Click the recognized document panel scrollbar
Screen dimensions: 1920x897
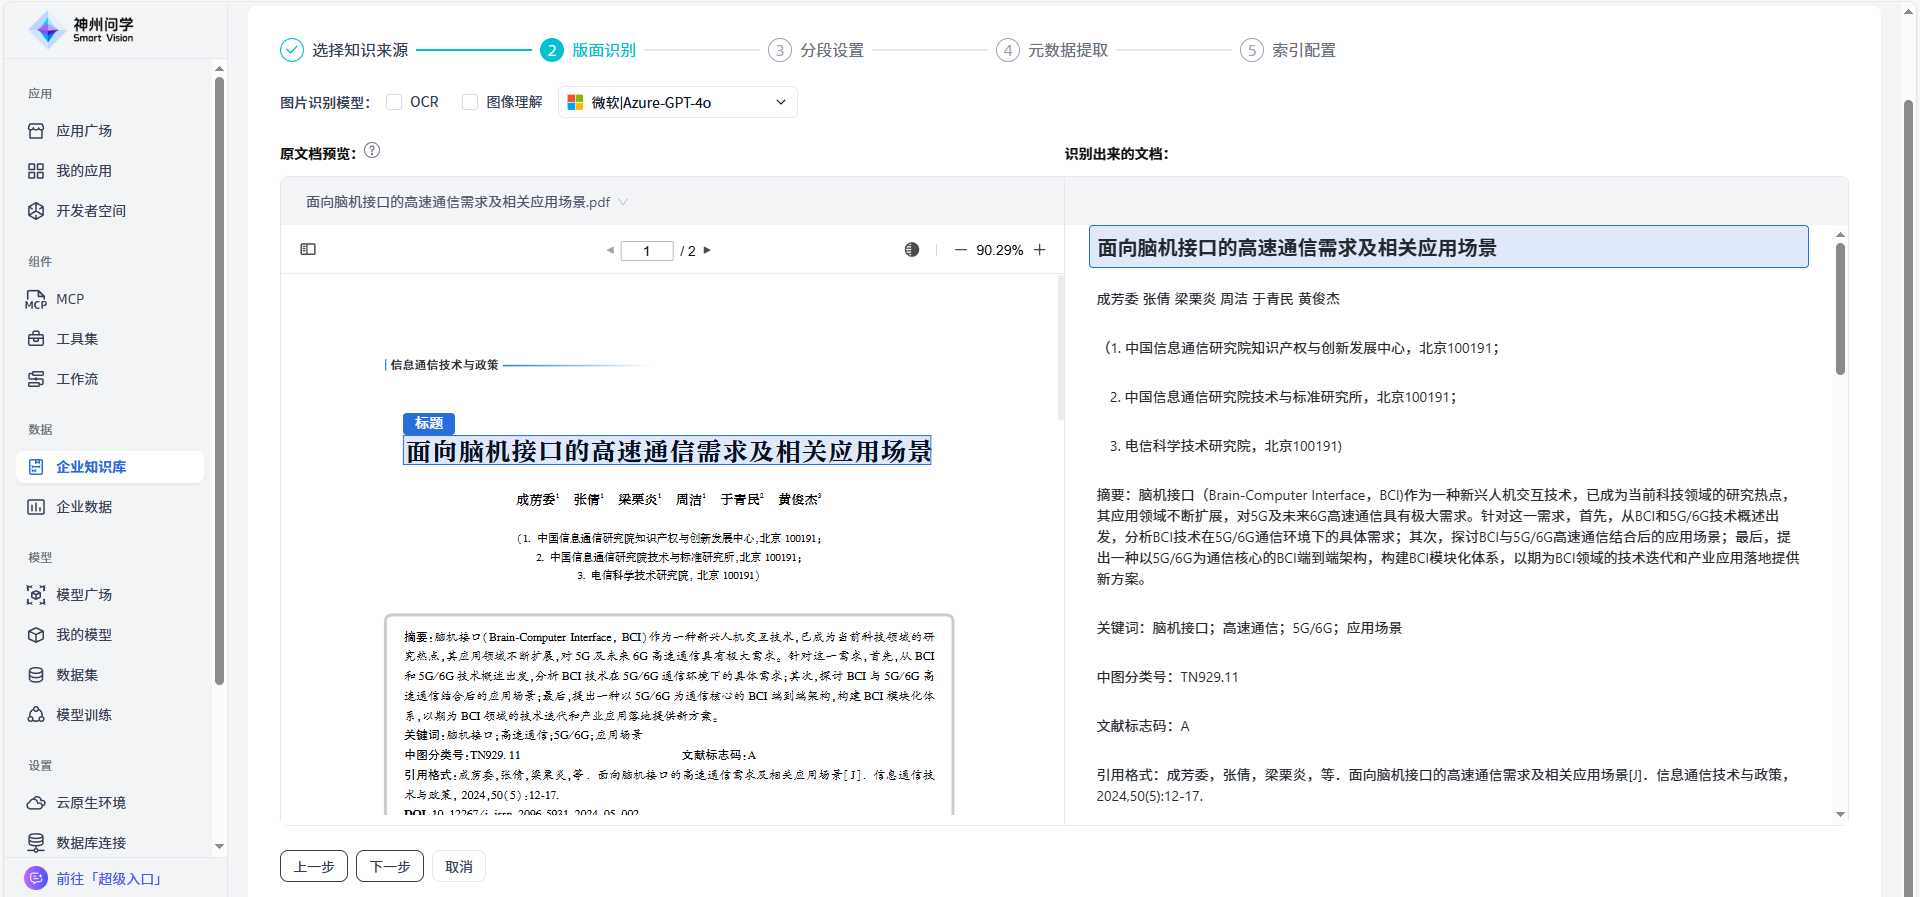(1840, 310)
